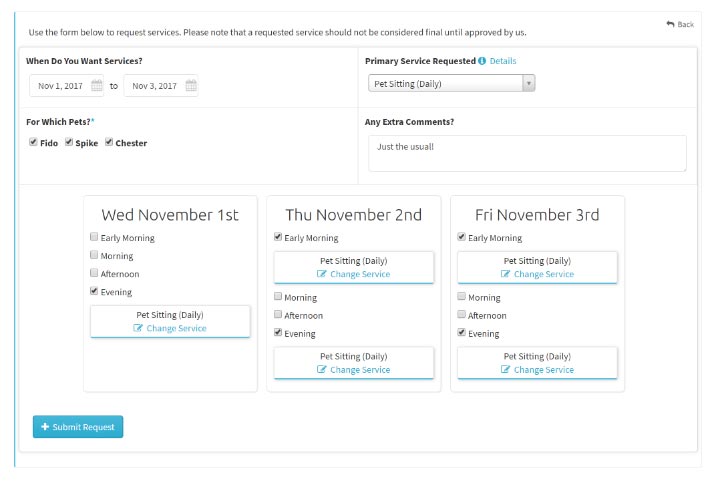
Task: Check Morning on Wed November 1st
Action: click(x=94, y=255)
